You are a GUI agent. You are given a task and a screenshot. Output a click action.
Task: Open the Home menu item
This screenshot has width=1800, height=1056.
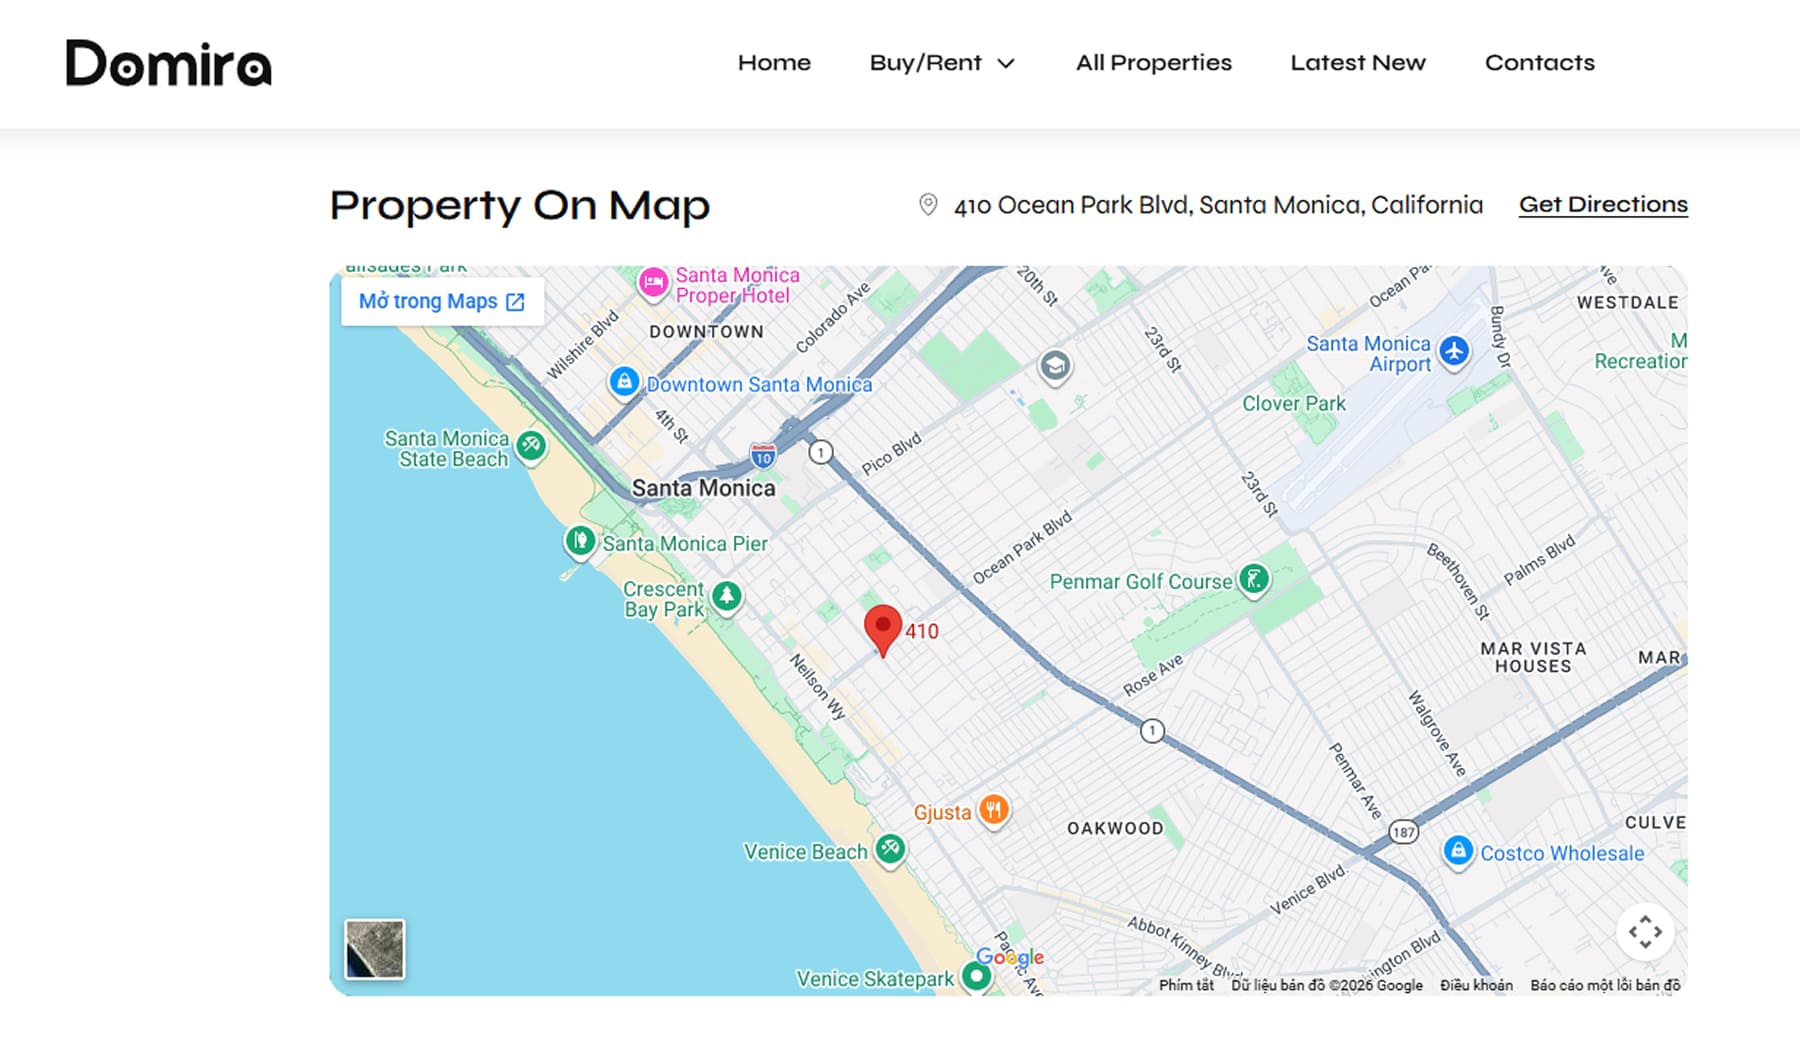(774, 63)
